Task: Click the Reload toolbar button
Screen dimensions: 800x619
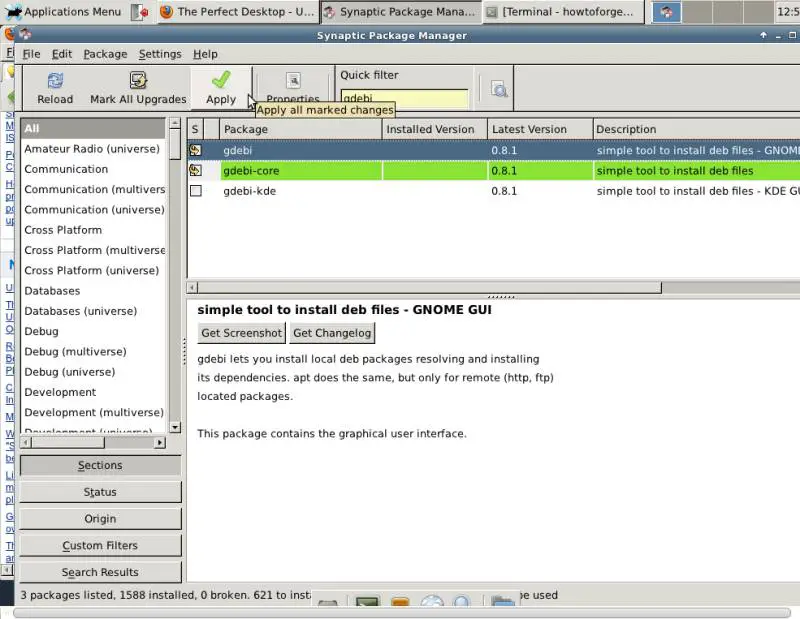Action: pyautogui.click(x=55, y=88)
